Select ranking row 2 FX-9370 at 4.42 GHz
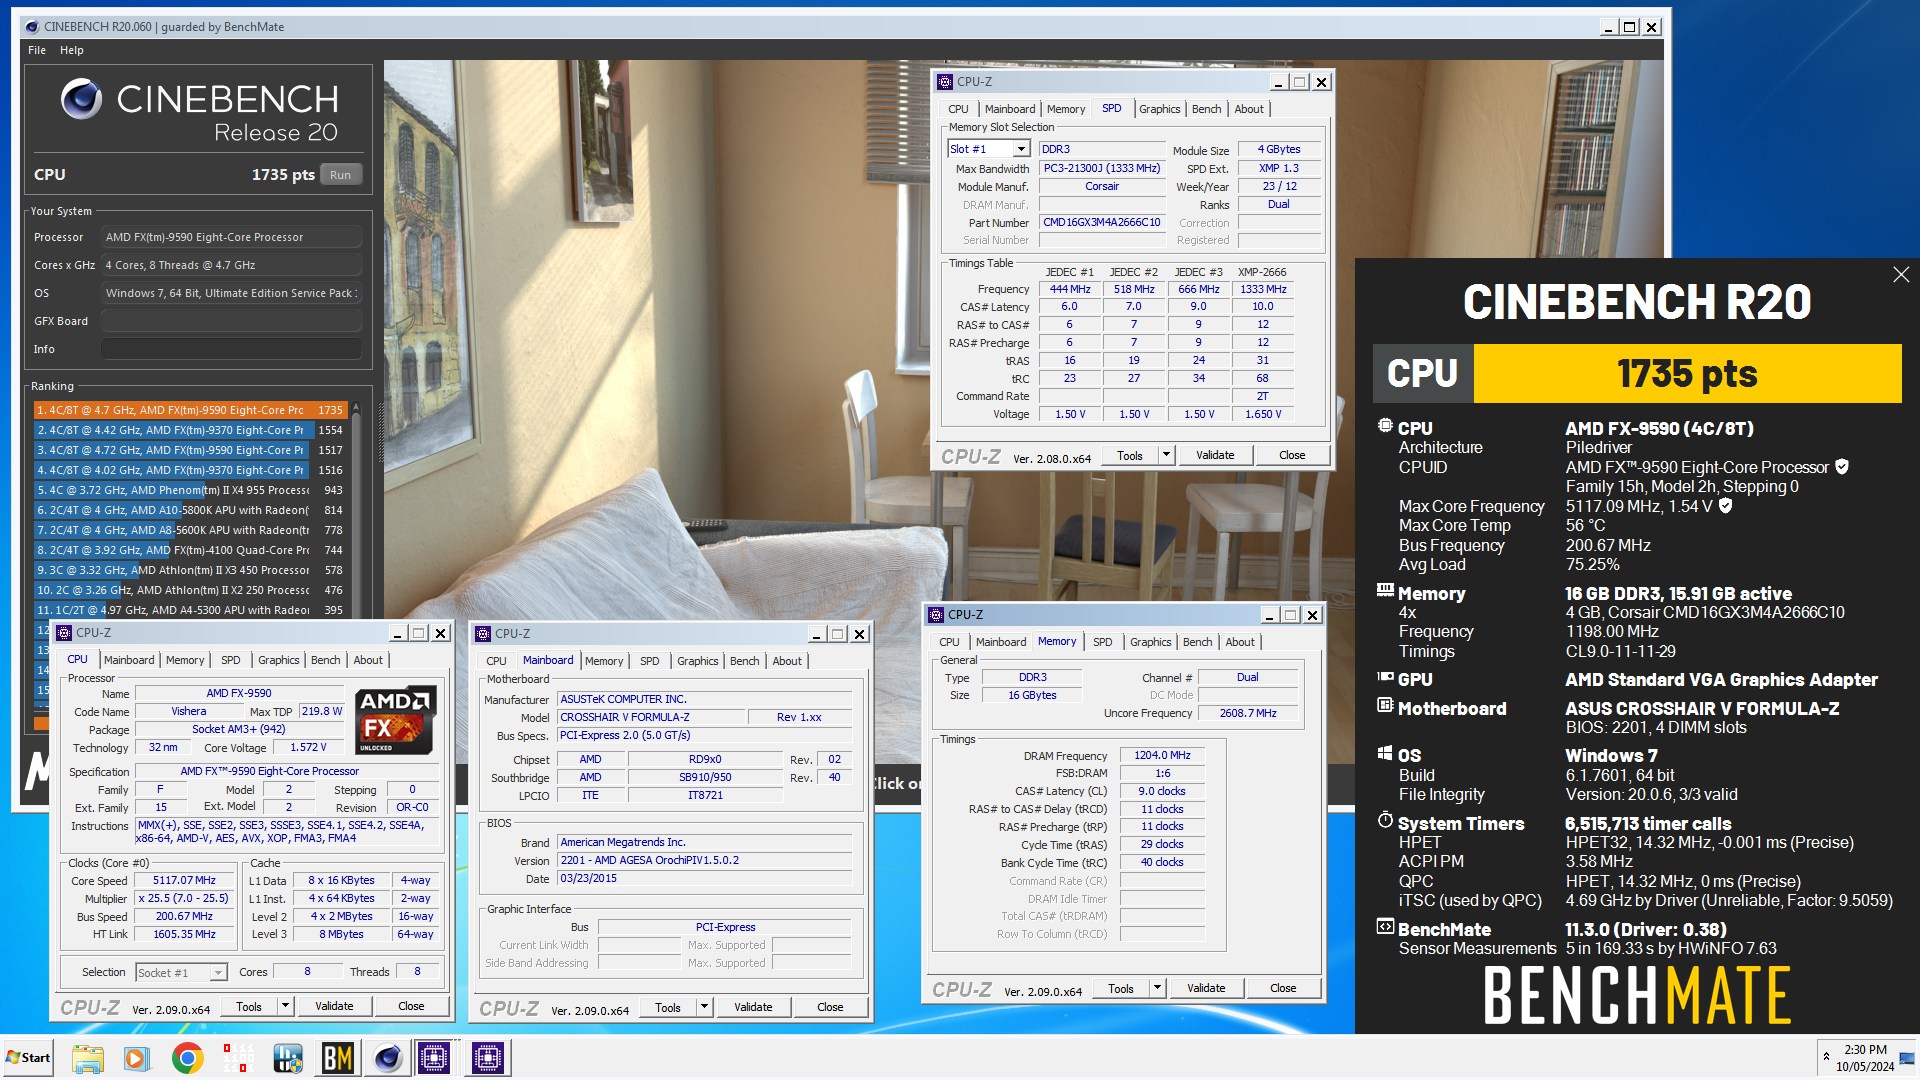Viewport: 1920px width, 1080px height. (x=190, y=430)
